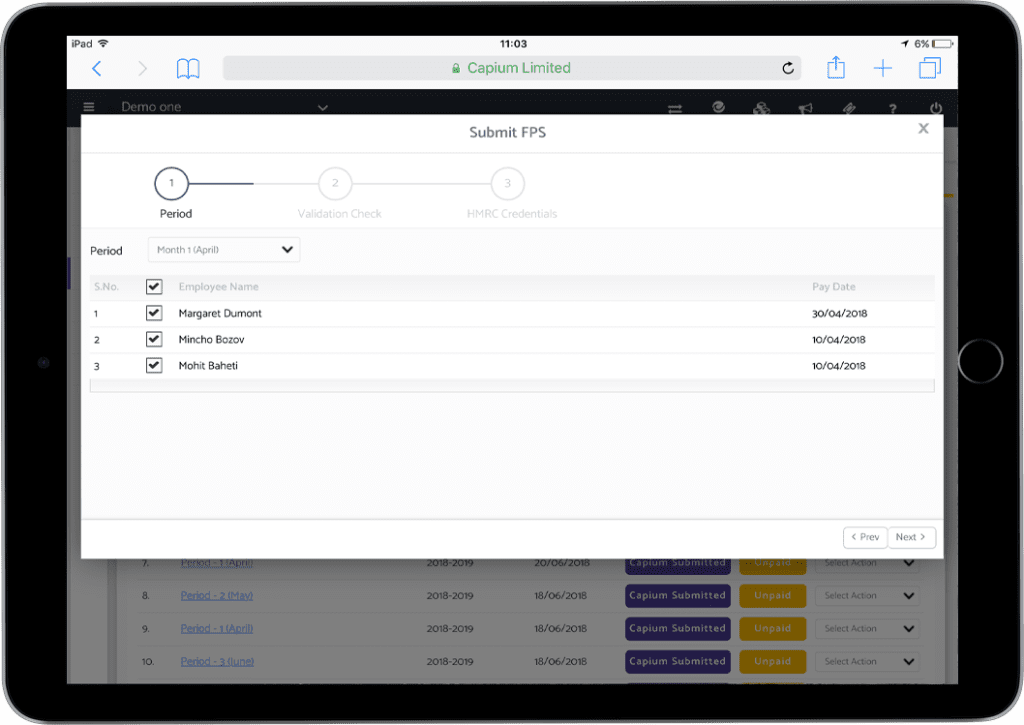
Task: Uncheck the select-all checkbox in the header row
Action: coord(153,286)
